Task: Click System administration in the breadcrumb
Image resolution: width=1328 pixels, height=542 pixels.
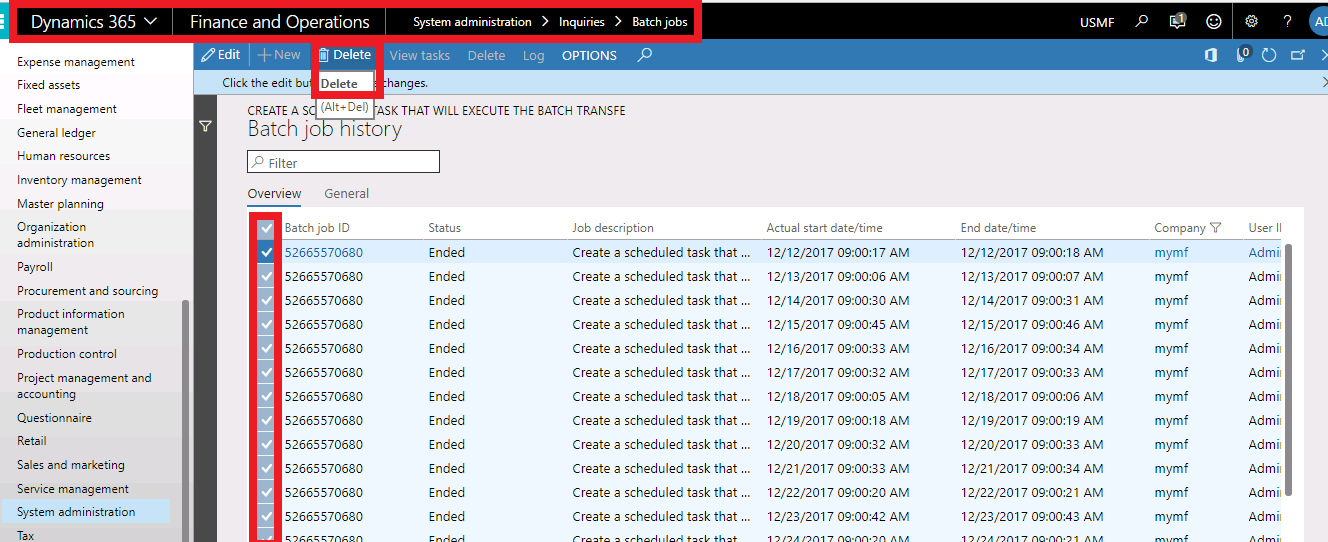Action: 472,22
